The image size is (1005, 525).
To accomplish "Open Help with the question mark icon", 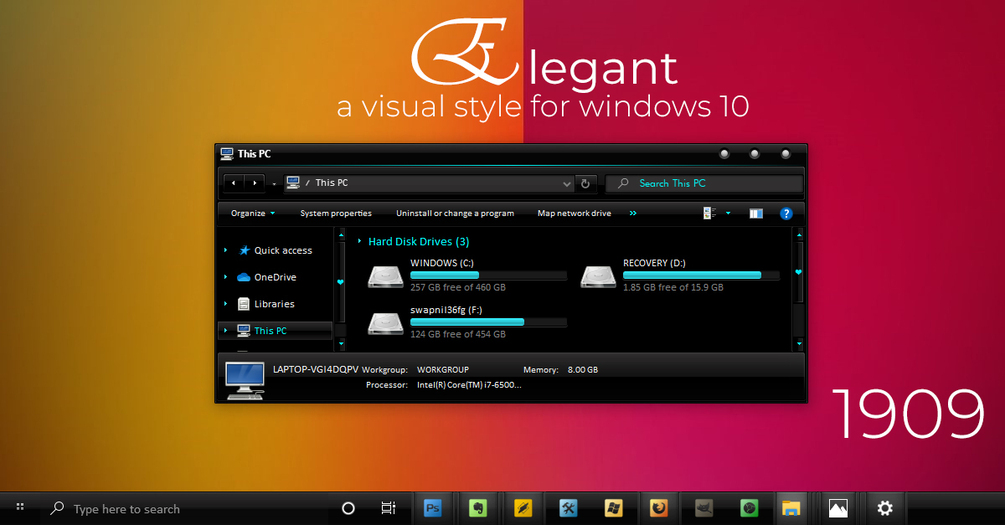I will coord(786,213).
